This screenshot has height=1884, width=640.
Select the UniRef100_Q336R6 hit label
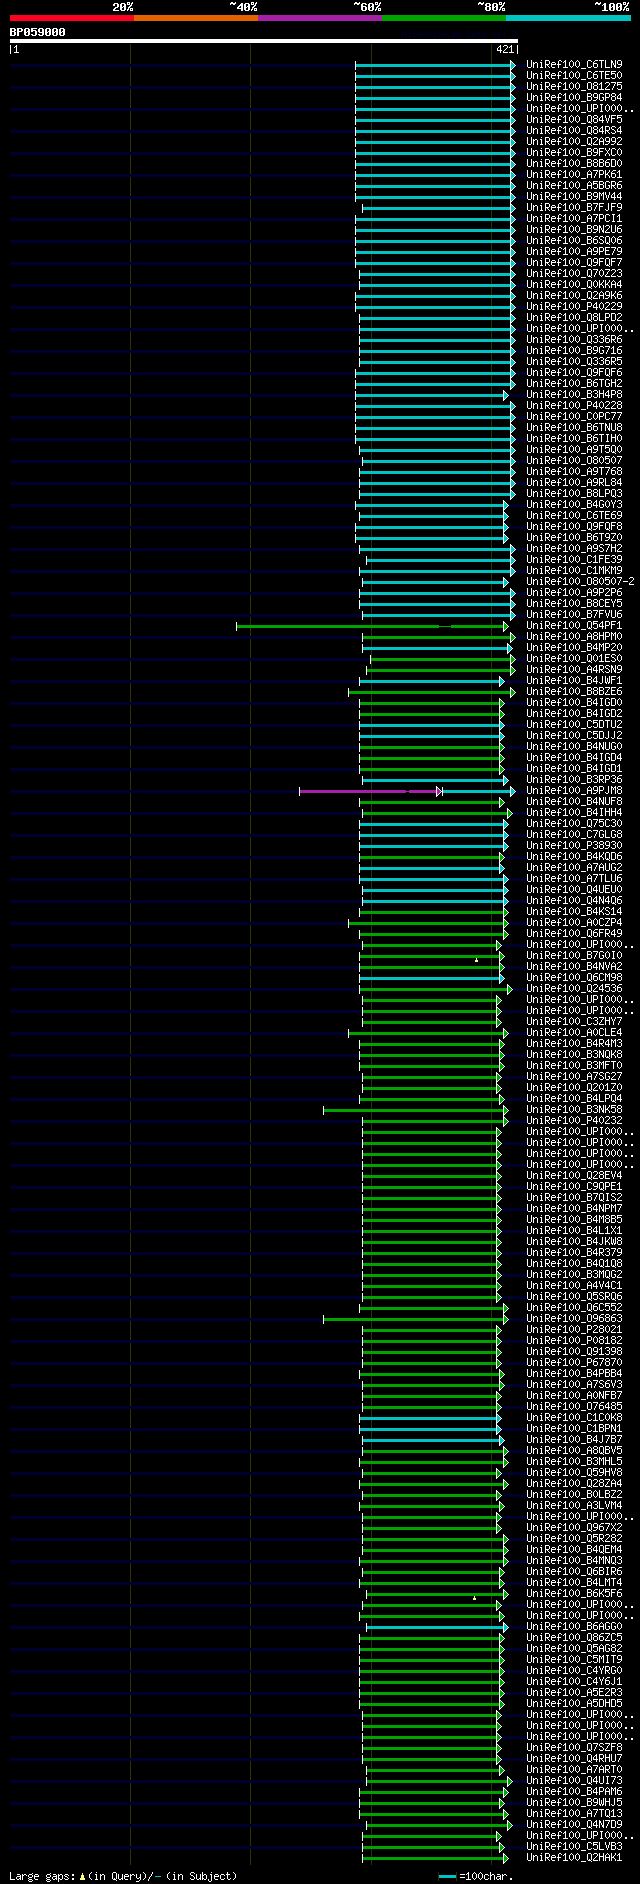[x=574, y=339]
